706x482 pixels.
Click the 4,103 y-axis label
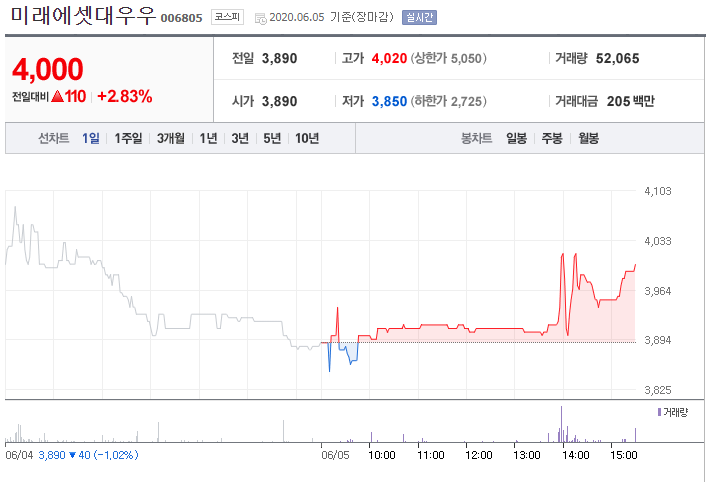pos(657,191)
